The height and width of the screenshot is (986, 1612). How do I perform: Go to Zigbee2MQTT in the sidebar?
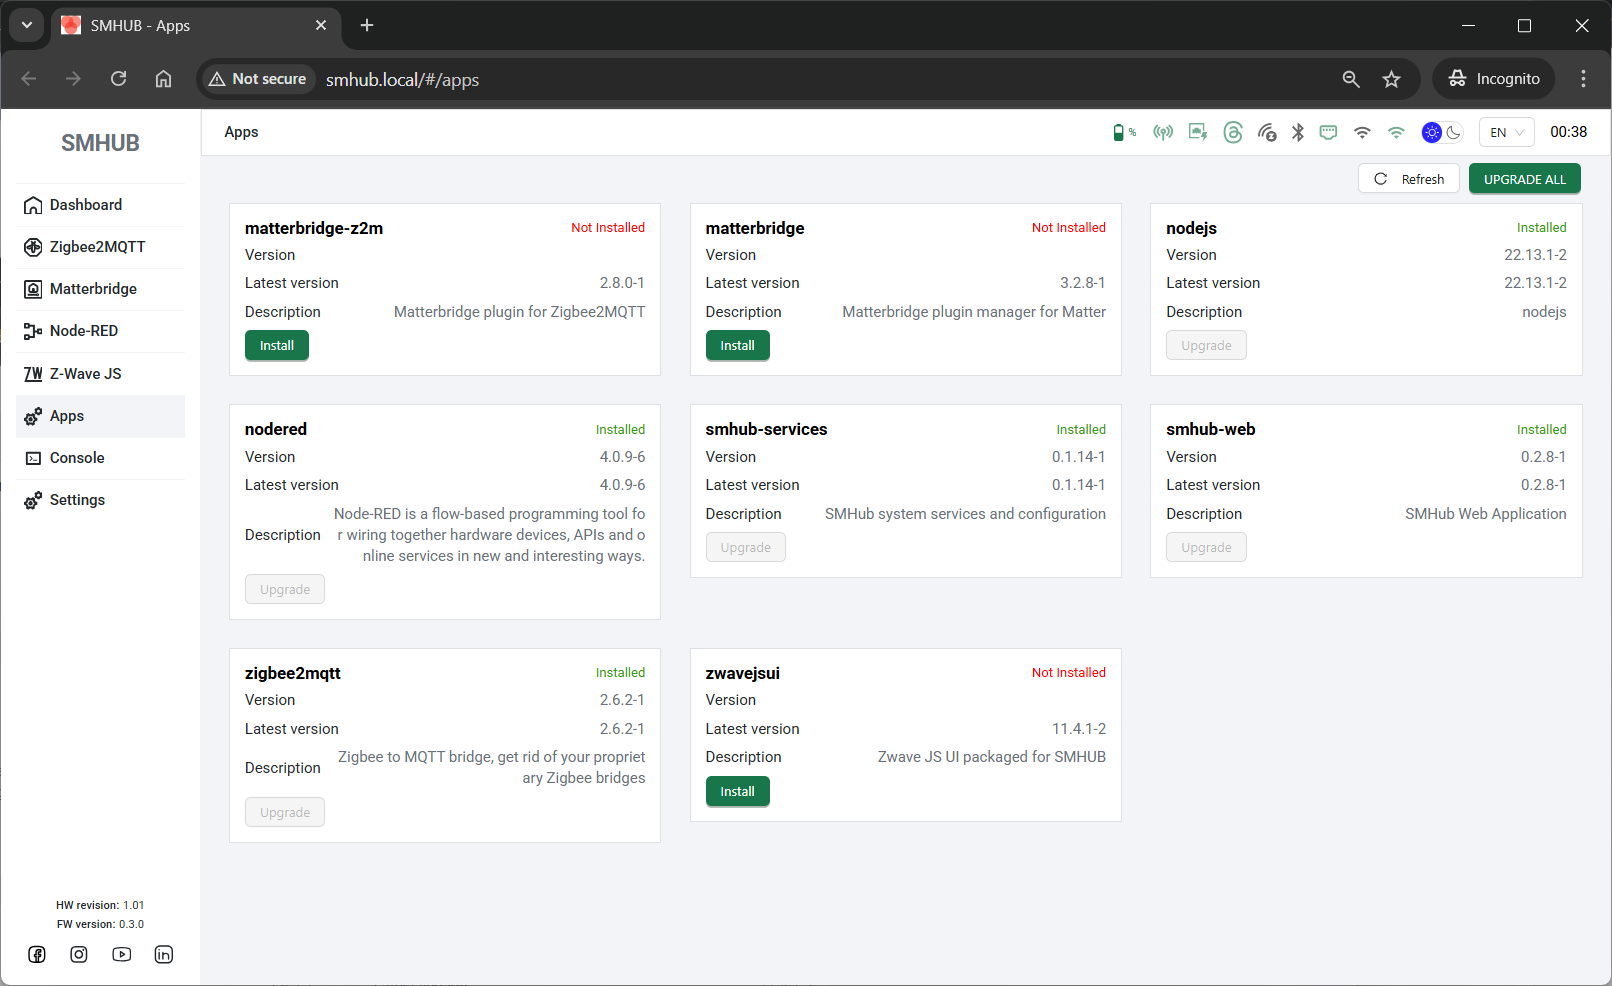pos(97,247)
